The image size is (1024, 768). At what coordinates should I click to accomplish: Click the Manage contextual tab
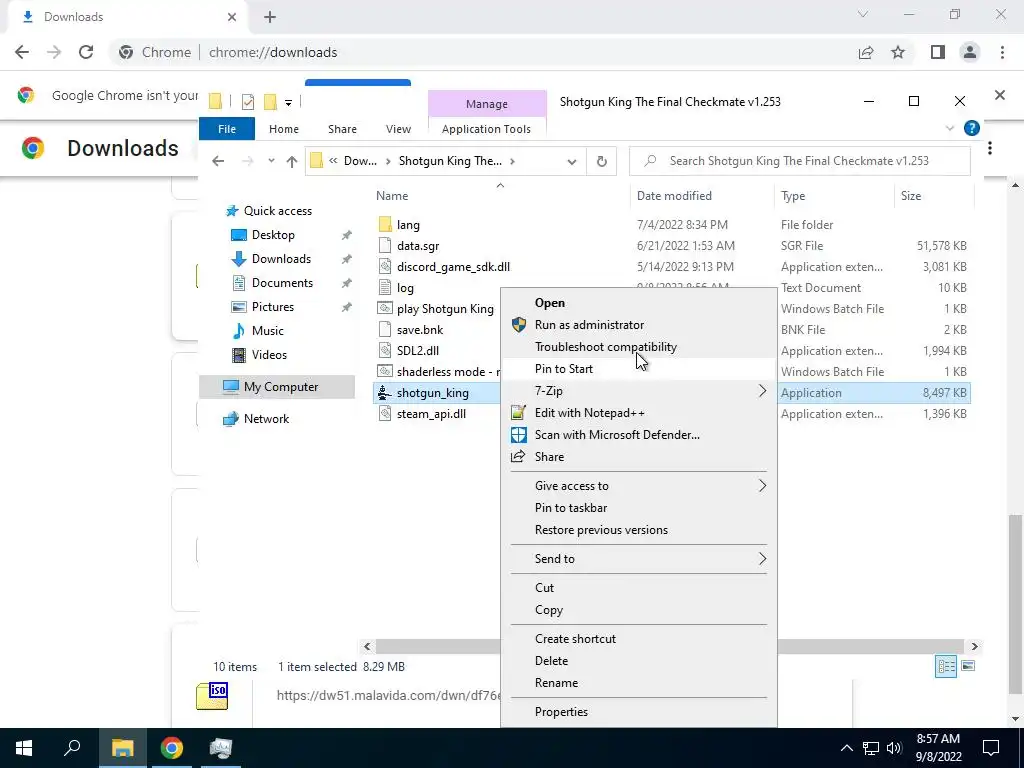pos(487,104)
